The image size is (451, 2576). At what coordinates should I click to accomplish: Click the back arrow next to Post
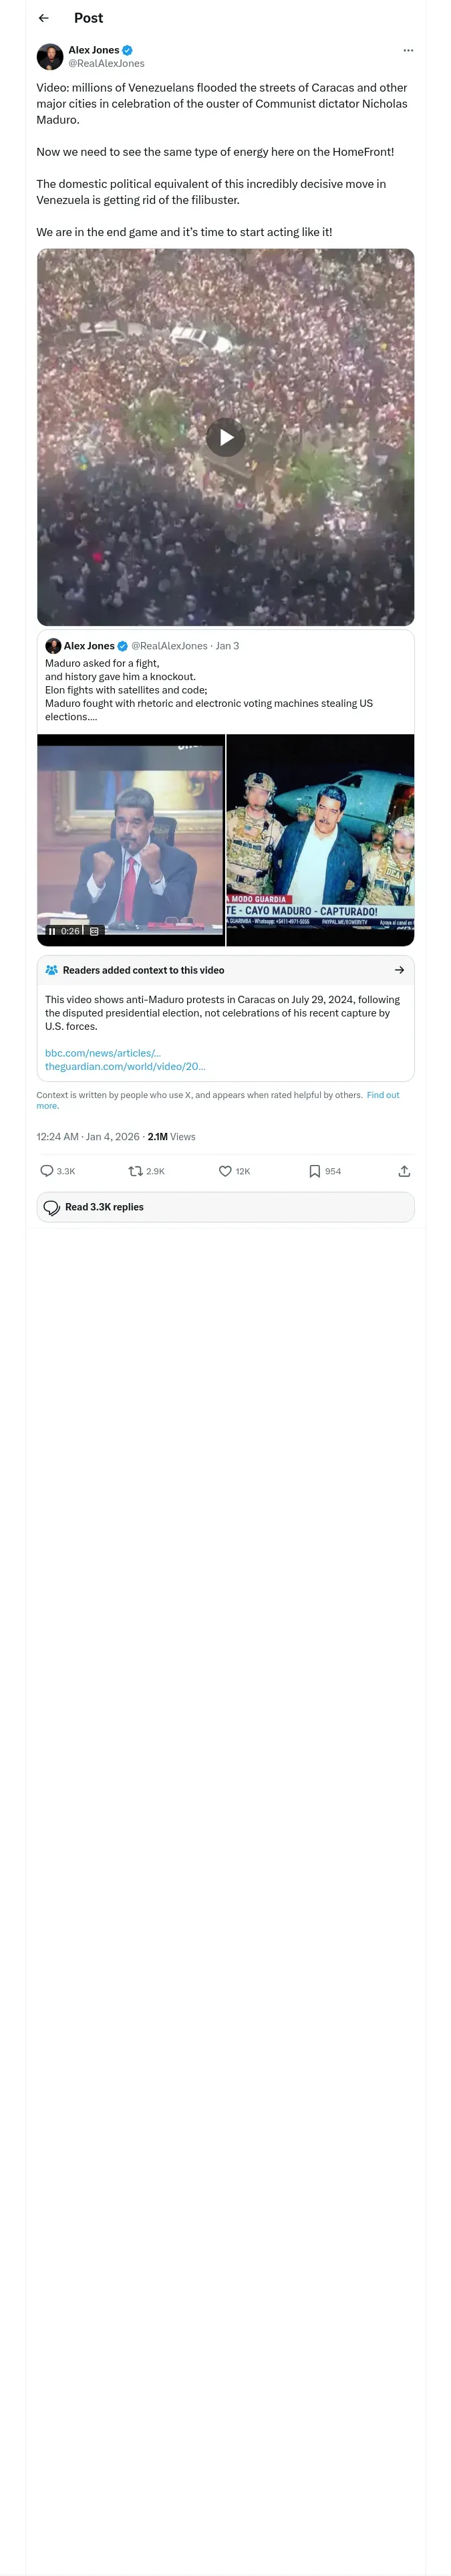pos(43,18)
